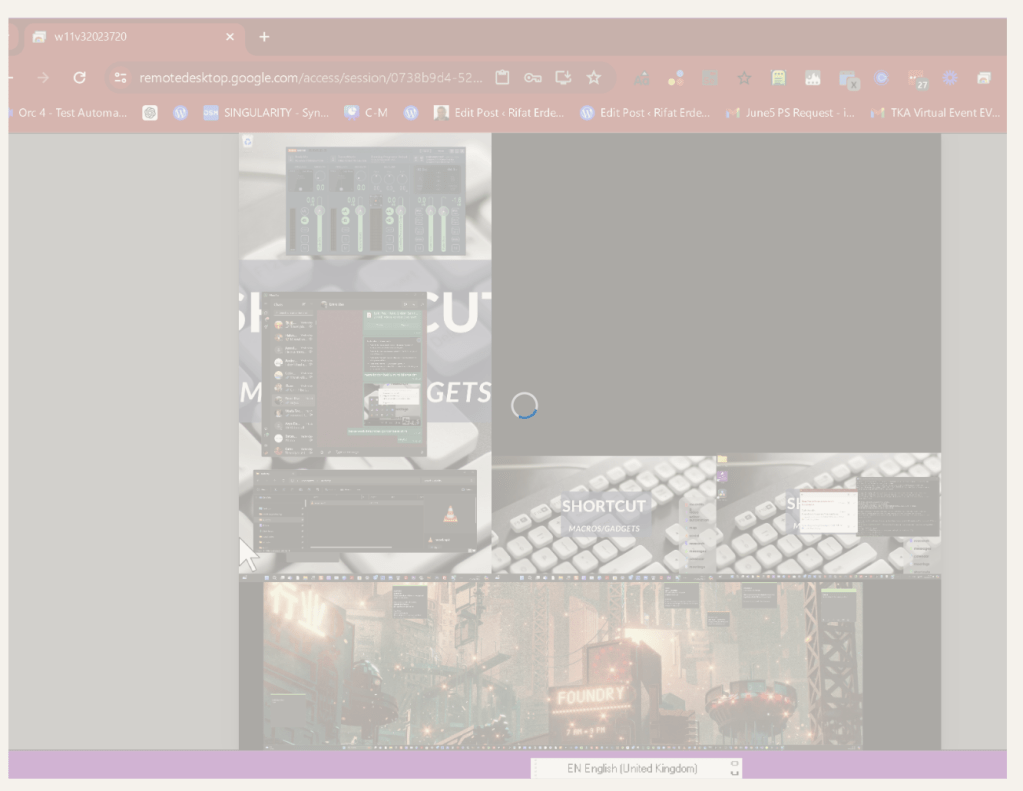This screenshot has height=791, width=1023.
Task: Click the extension icon with x badge
Action: tap(848, 80)
